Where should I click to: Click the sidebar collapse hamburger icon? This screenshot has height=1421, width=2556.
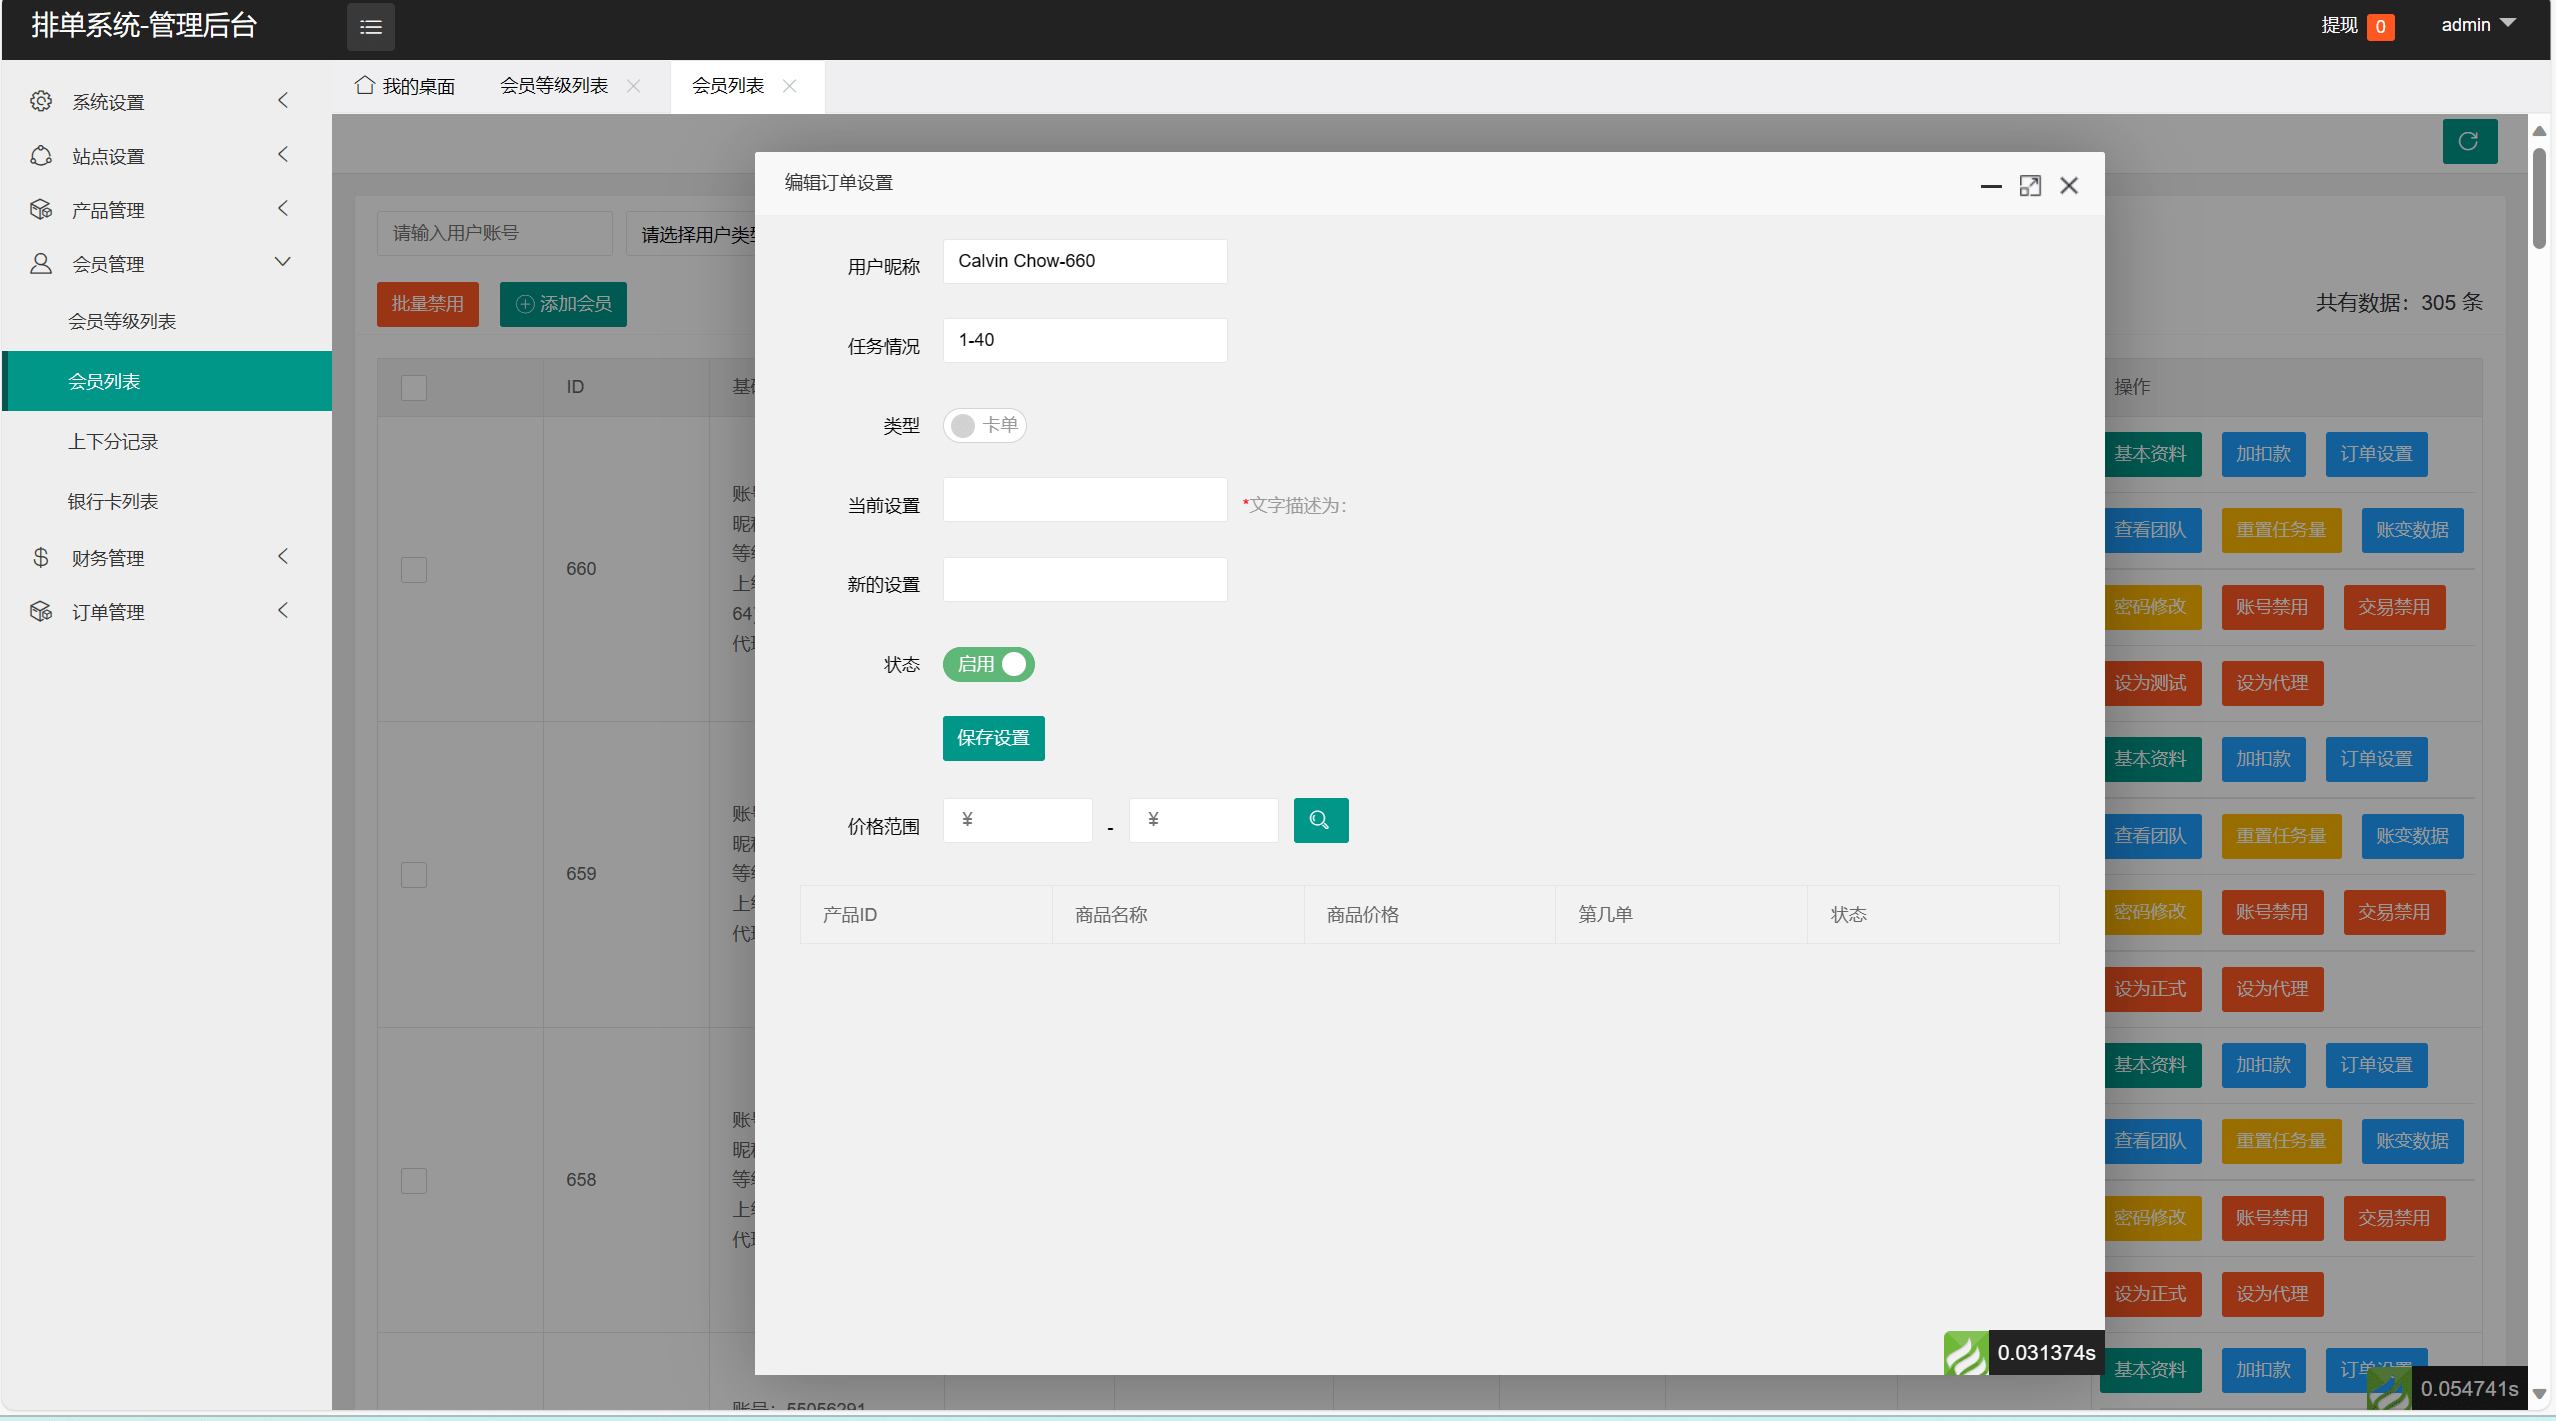370,27
